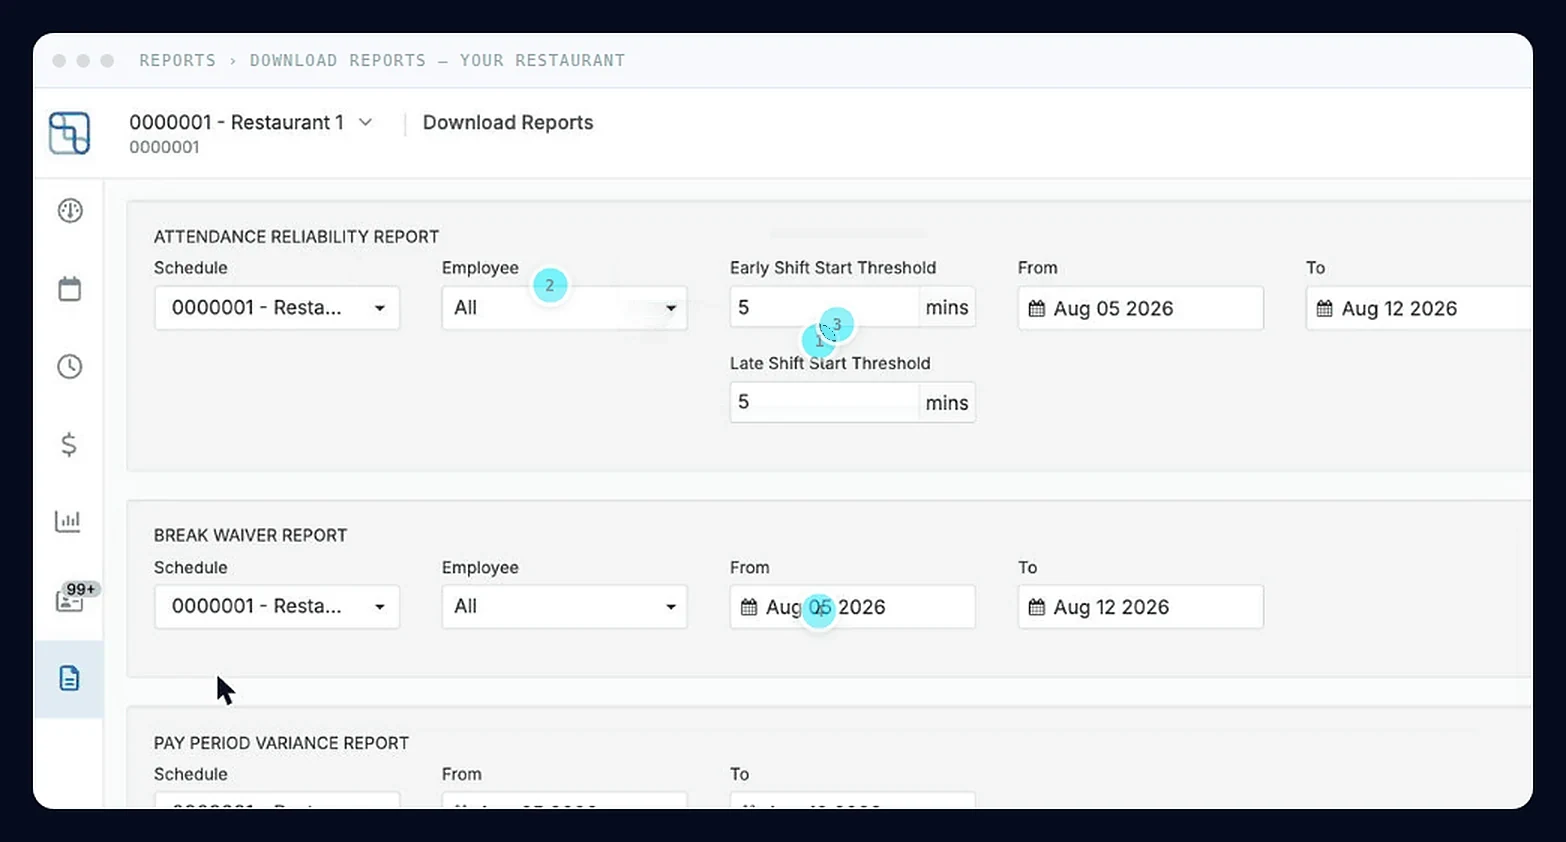
Task: Open the dashboard gauge sidebar icon
Action: (70, 211)
